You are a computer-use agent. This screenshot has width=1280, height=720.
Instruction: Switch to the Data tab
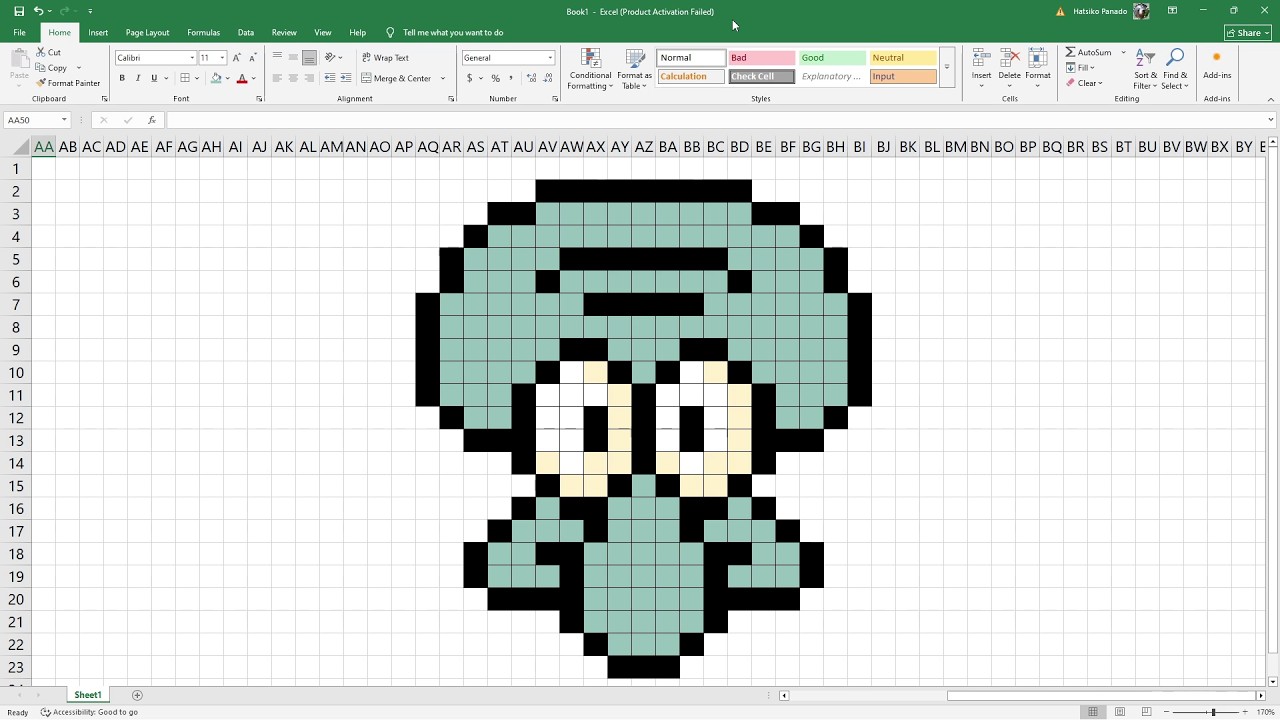[246, 32]
